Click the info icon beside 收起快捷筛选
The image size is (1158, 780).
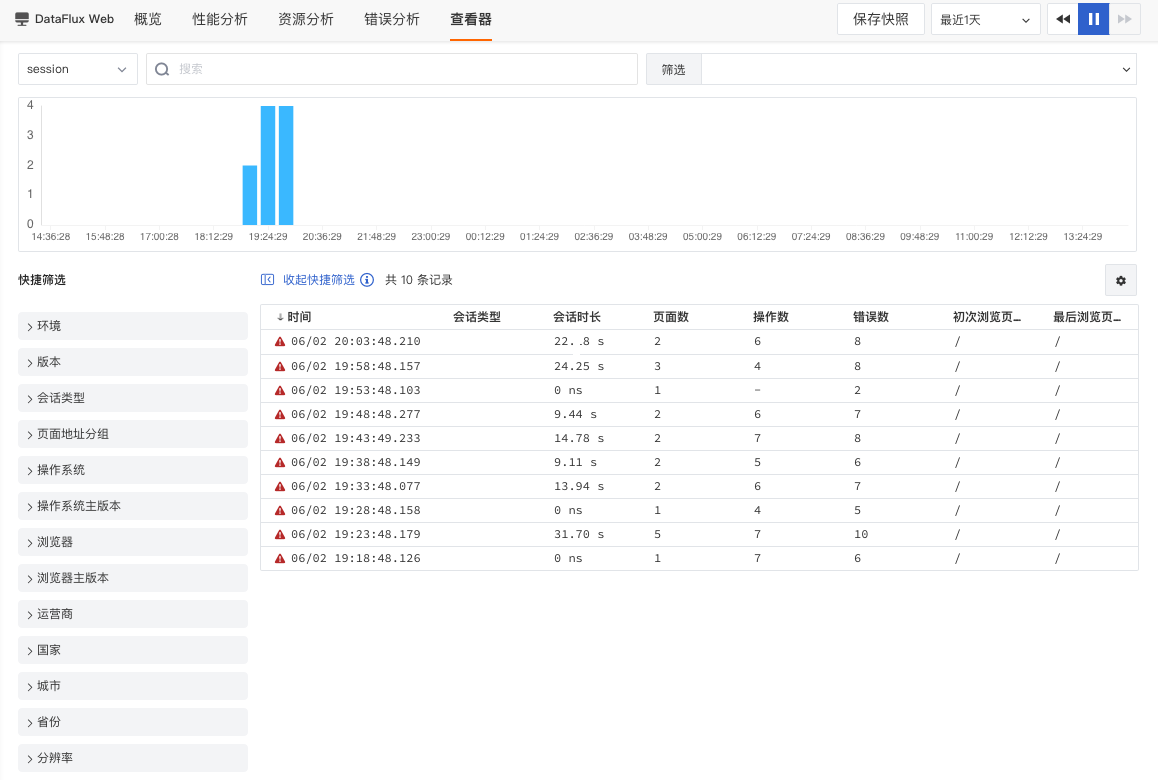(367, 280)
